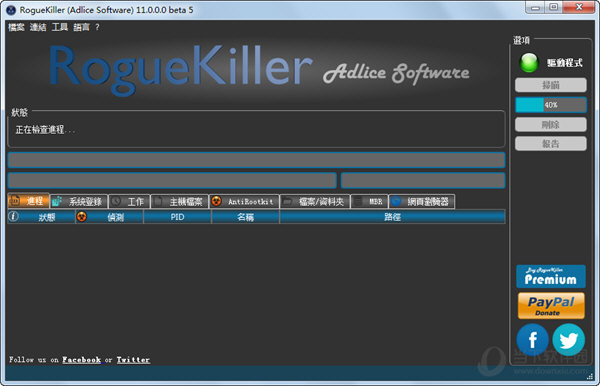This screenshot has height=386, width=600.
Task: Click the Adlice Software logo text
Action: click(x=396, y=73)
